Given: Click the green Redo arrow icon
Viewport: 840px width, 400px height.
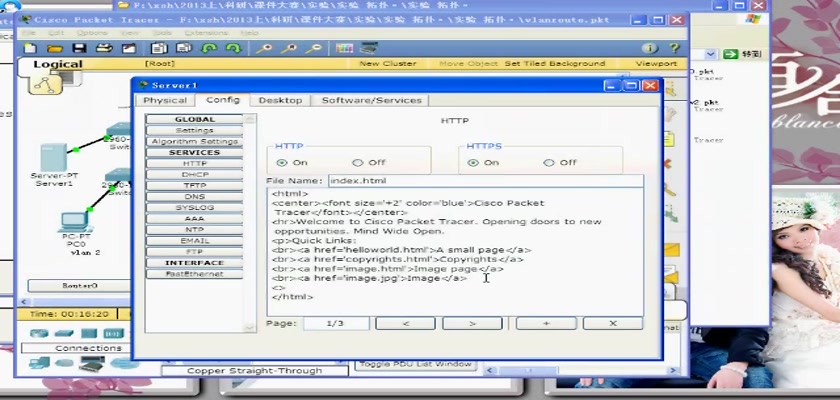Looking at the screenshot, I should (234, 48).
